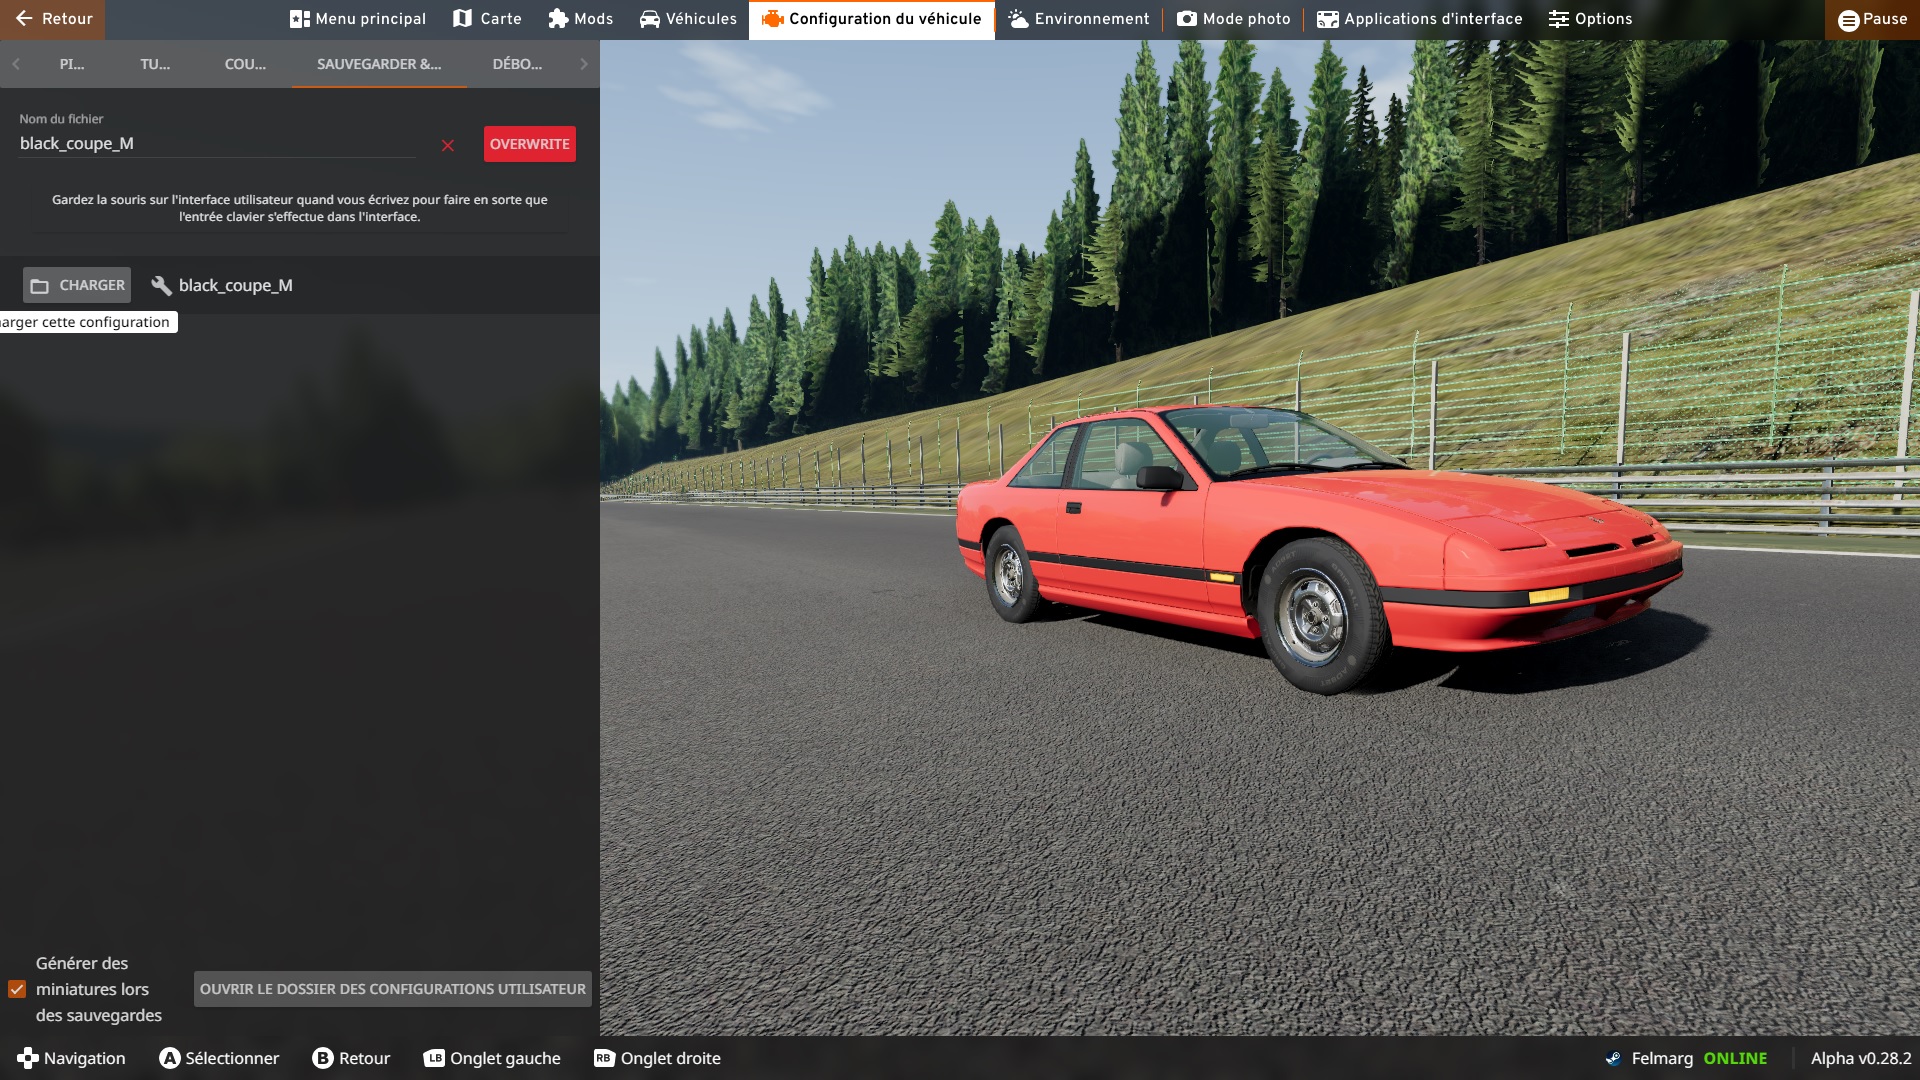
Task: Open Applications d'interface editor
Action: pos(1419,19)
